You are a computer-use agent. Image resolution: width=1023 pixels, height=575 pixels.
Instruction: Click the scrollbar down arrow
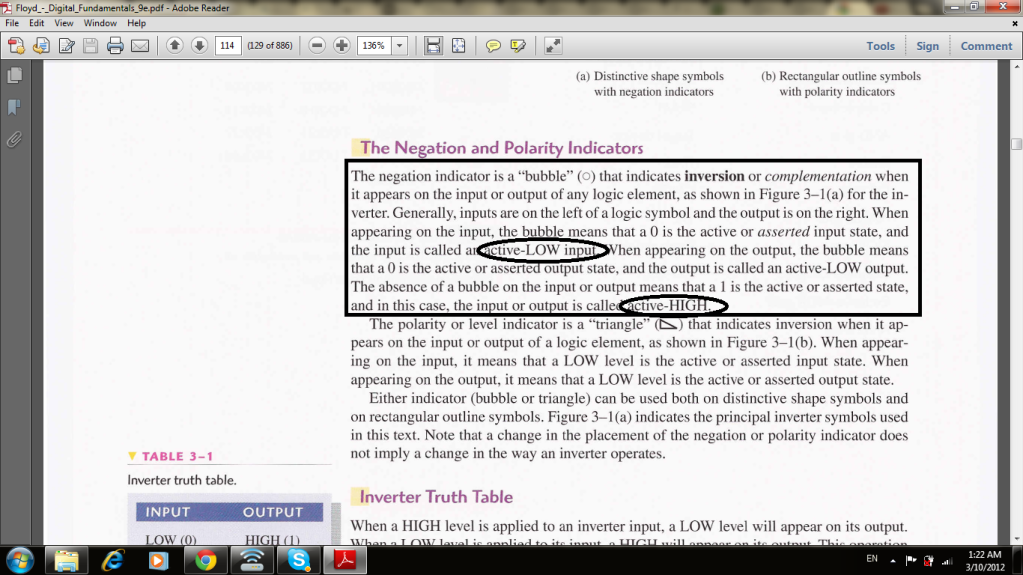(x=1016, y=539)
